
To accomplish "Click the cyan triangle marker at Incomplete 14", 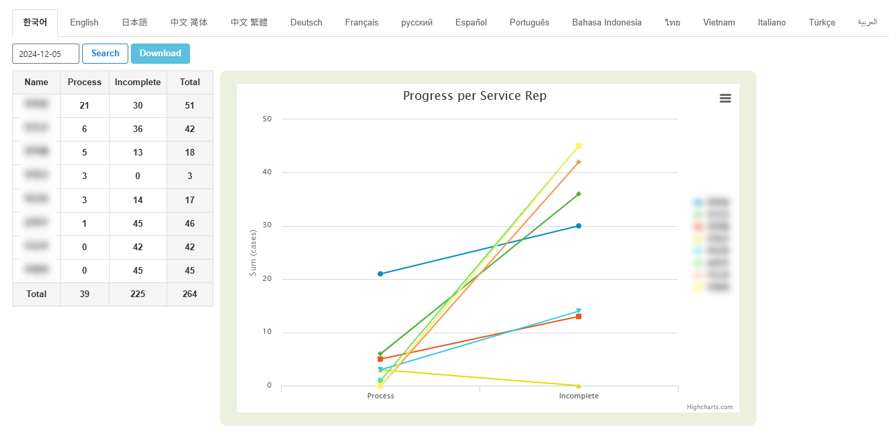I will [578, 310].
